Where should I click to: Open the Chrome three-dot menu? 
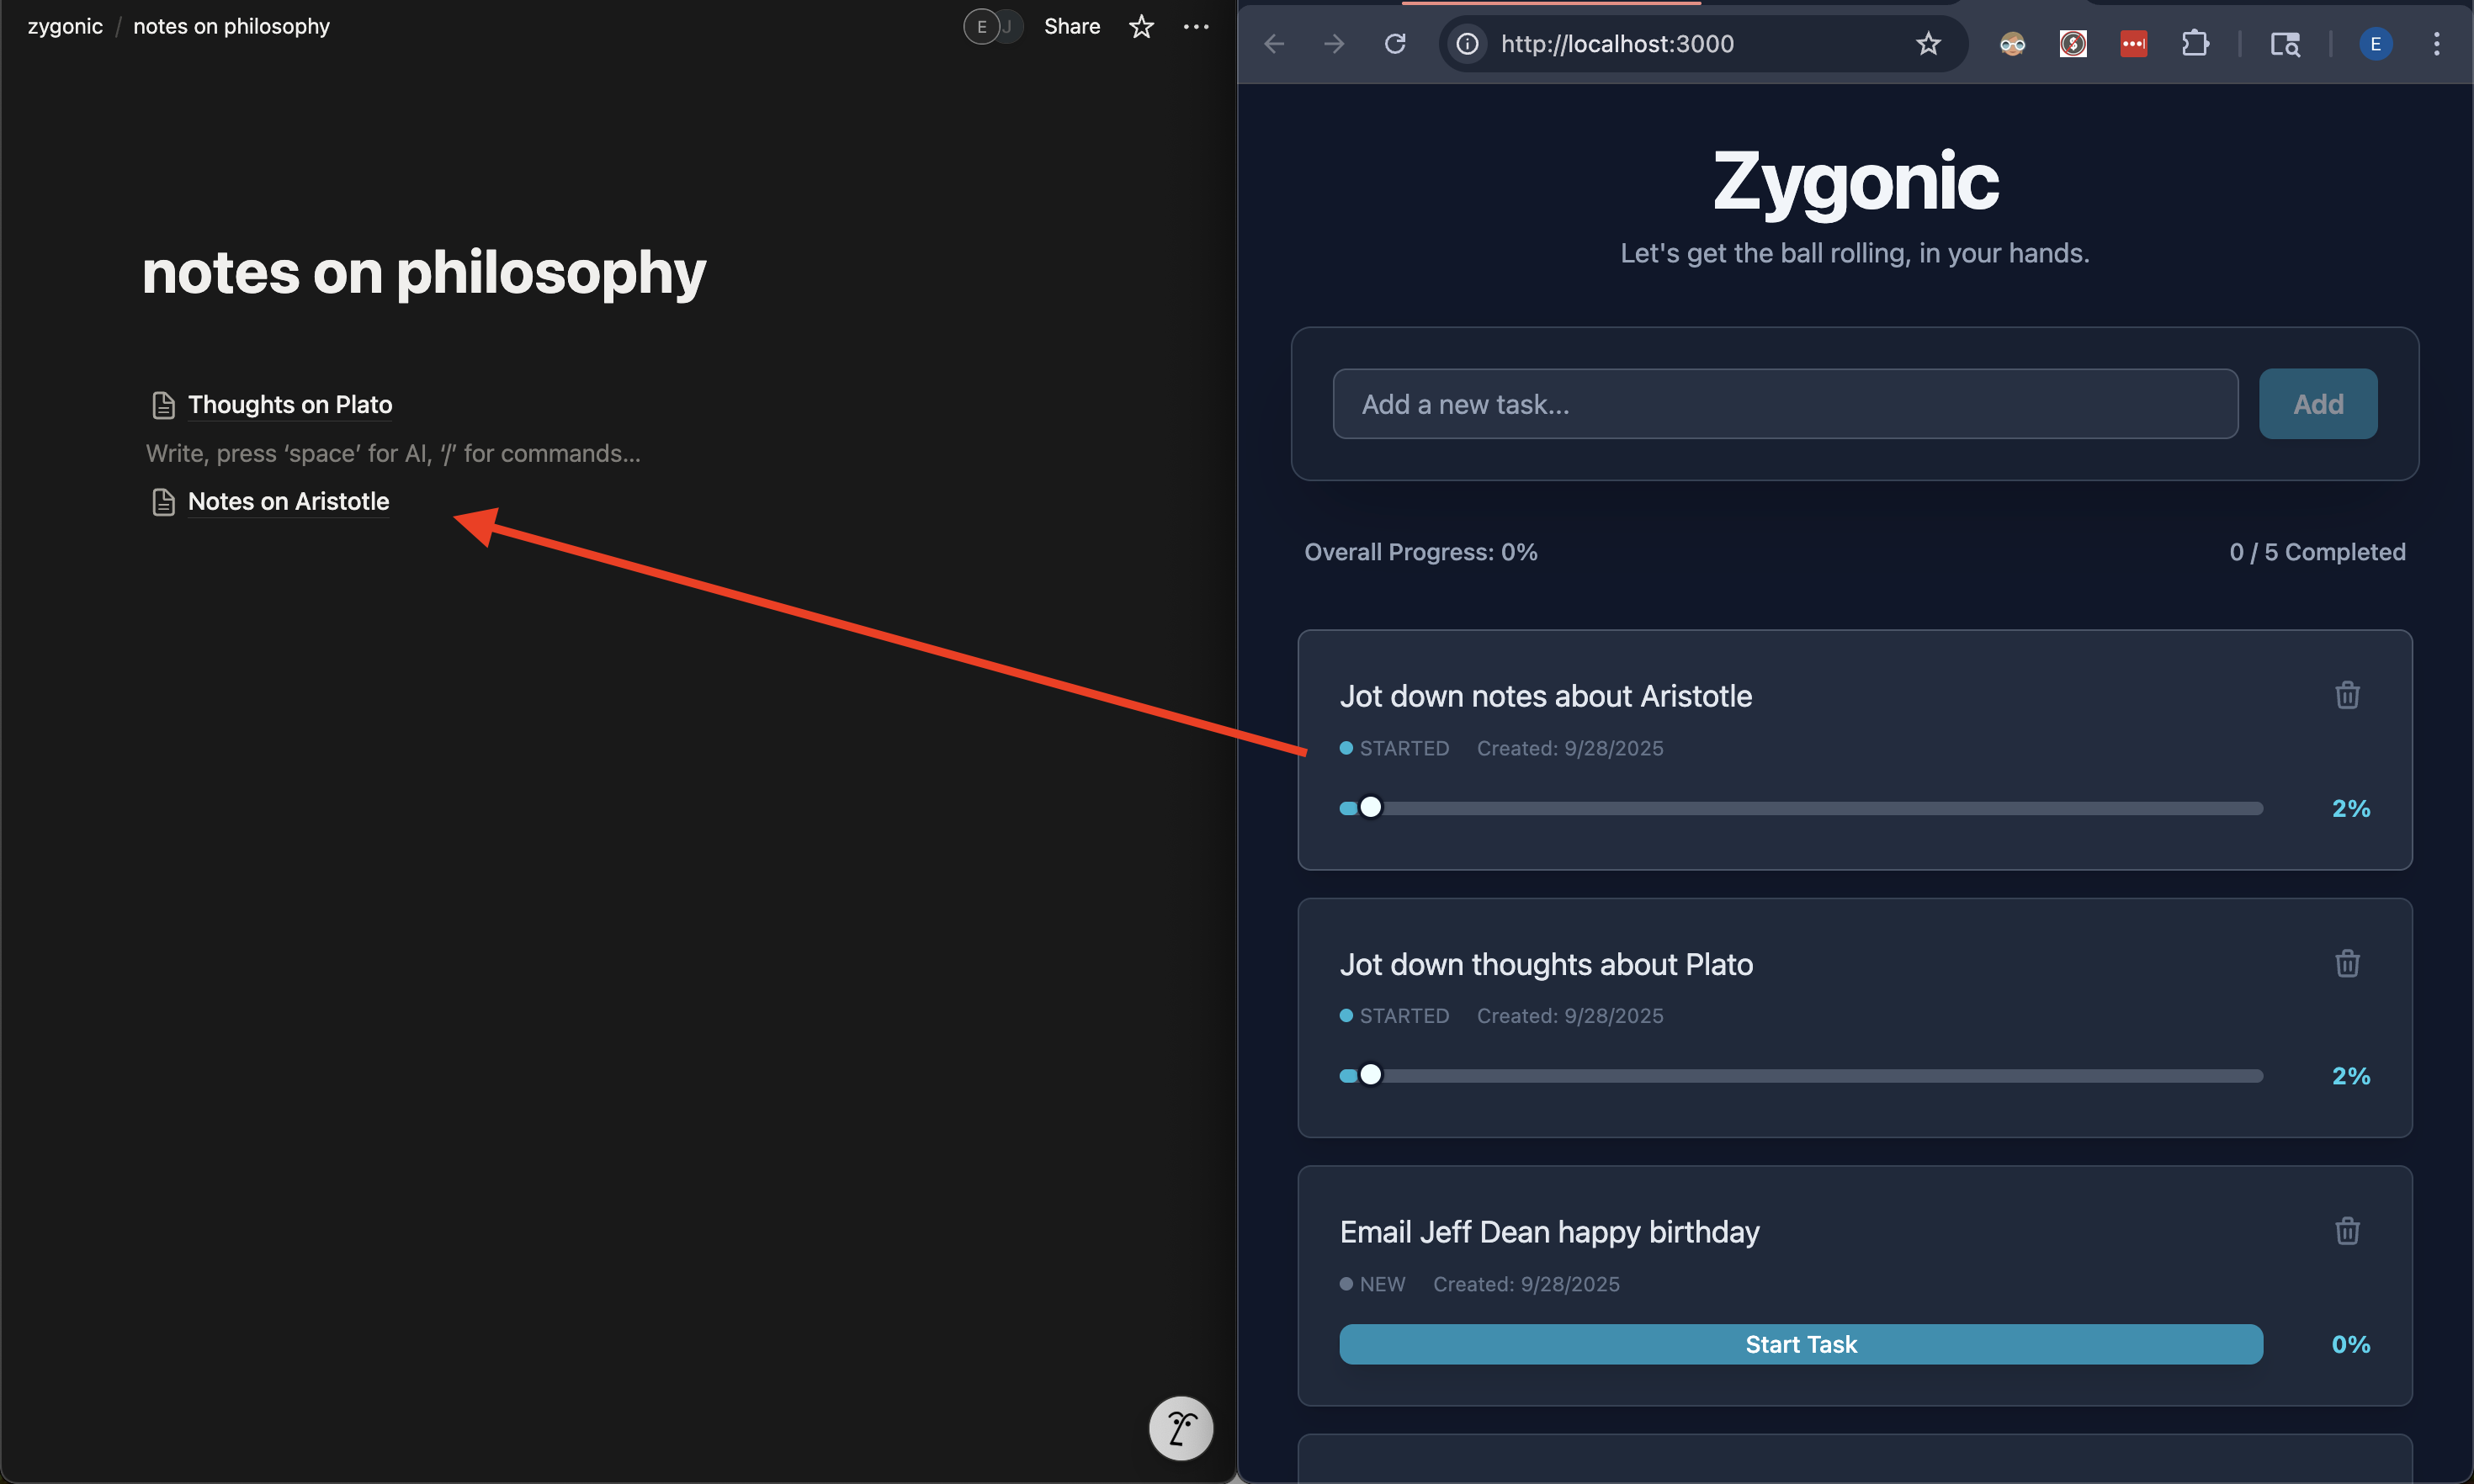point(2436,44)
